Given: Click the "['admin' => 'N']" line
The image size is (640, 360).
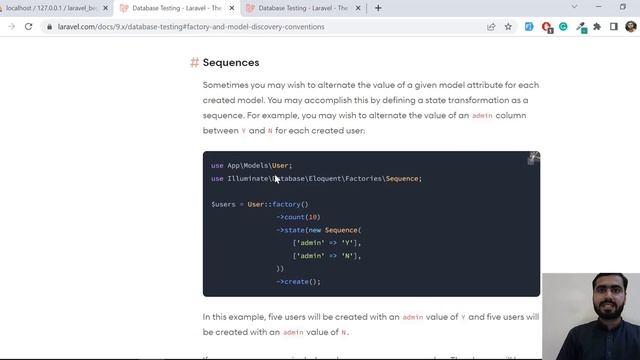Looking at the screenshot, I should pos(327,256).
